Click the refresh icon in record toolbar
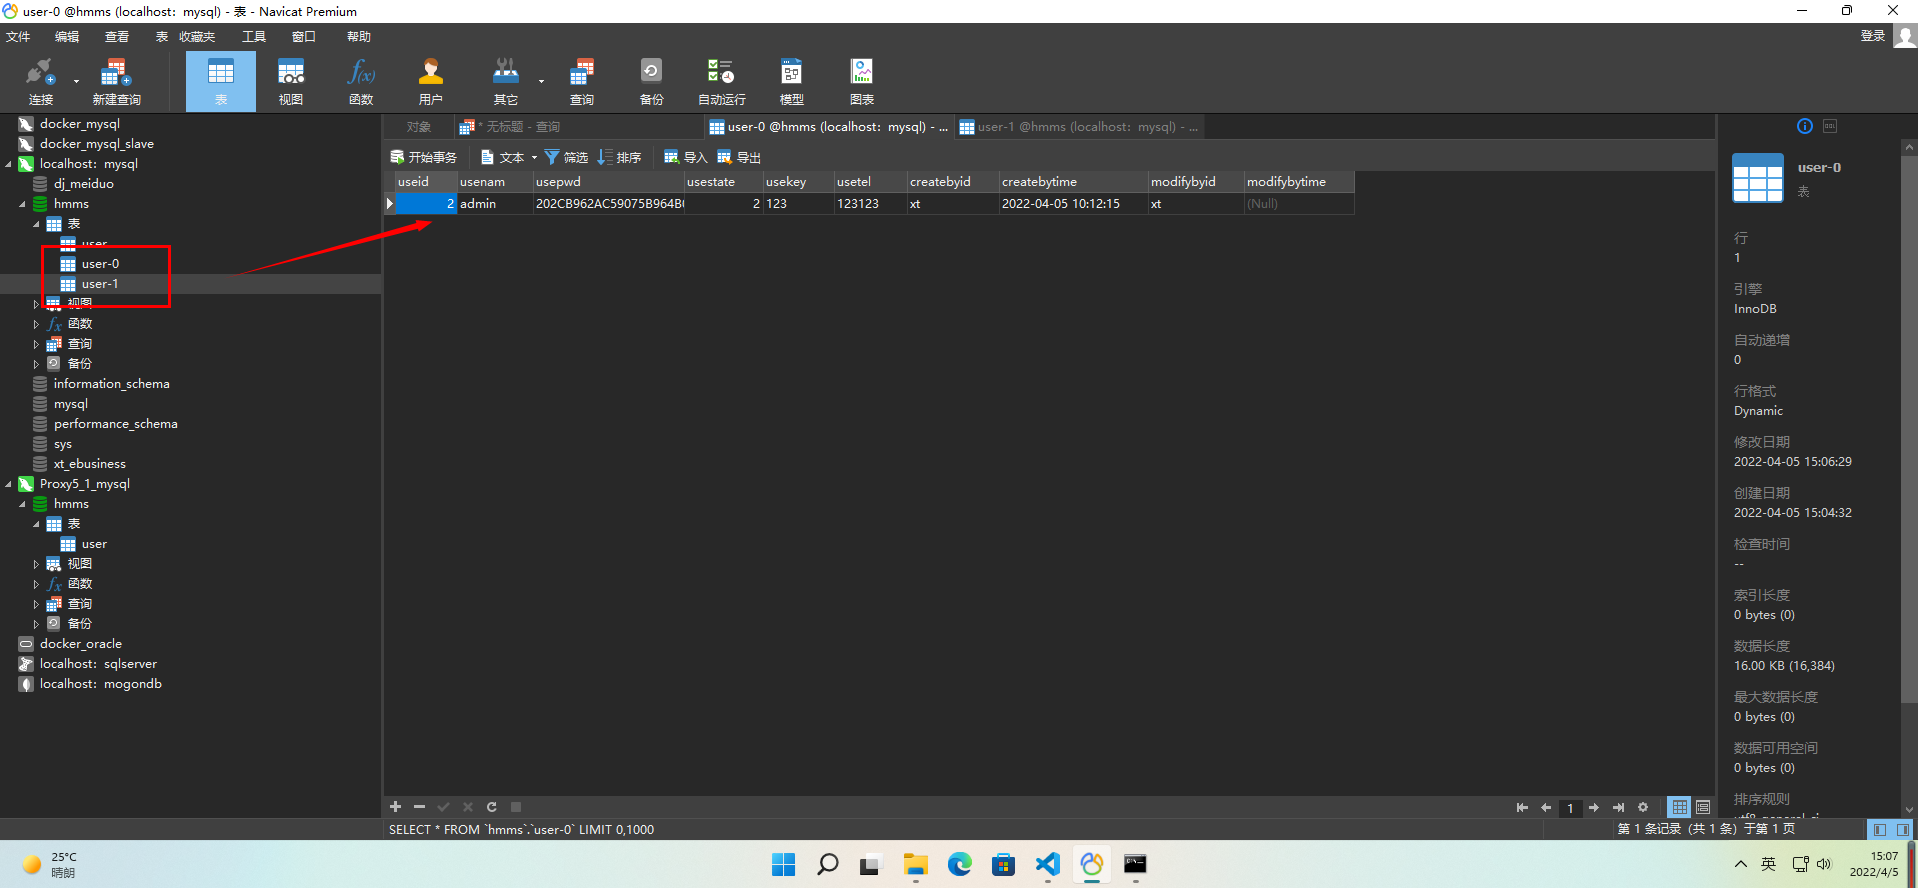1918x888 pixels. click(x=492, y=807)
